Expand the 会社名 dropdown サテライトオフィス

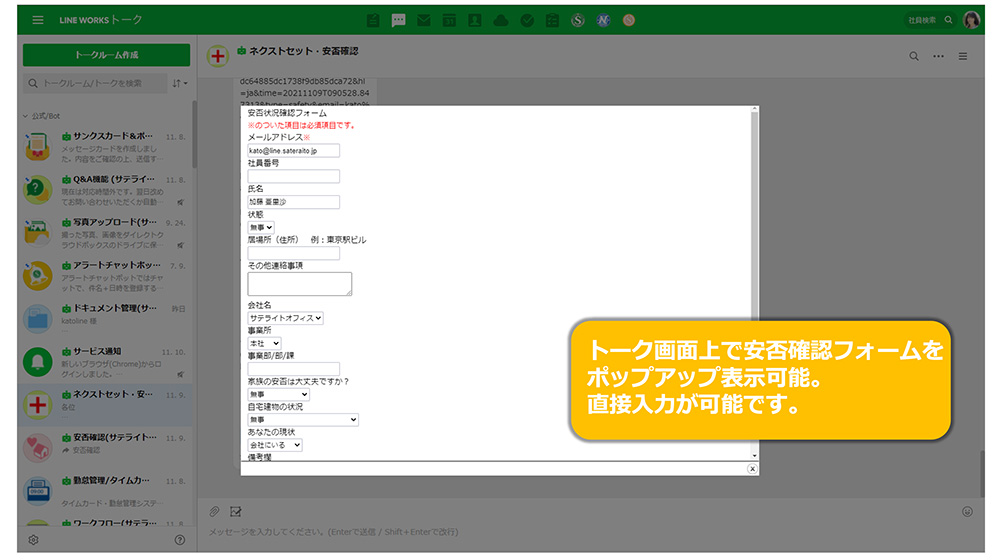[286, 318]
